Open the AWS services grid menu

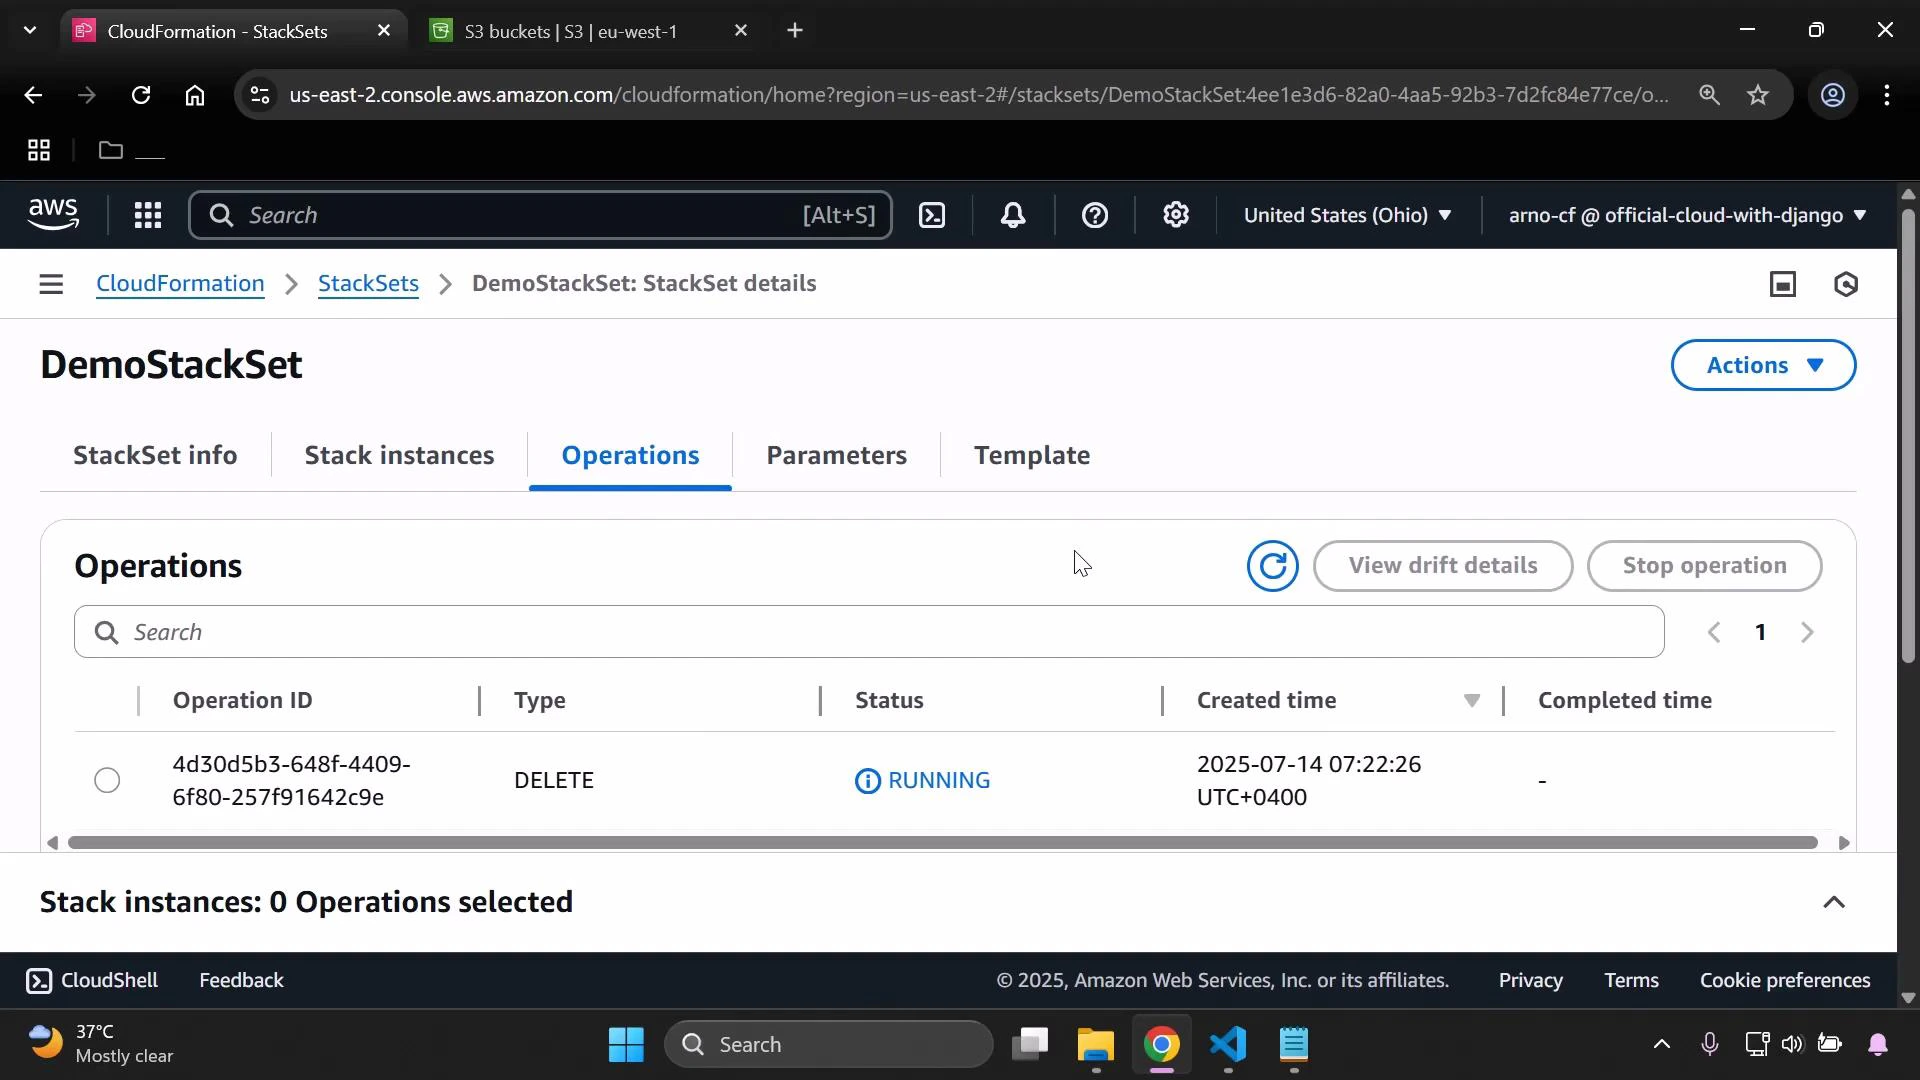click(x=147, y=215)
